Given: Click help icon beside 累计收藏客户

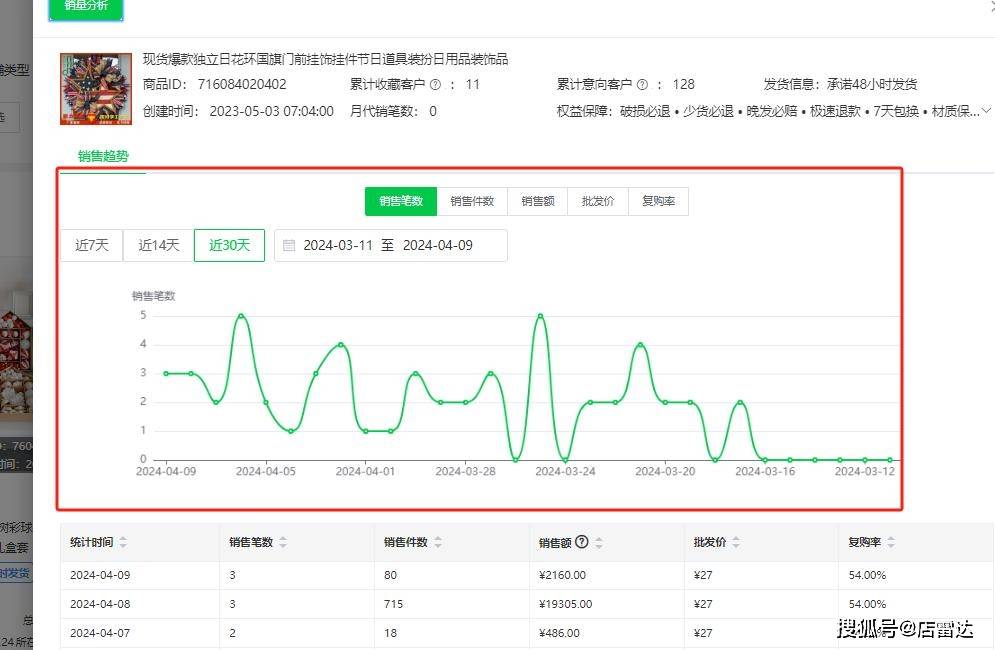Looking at the screenshot, I should point(435,85).
